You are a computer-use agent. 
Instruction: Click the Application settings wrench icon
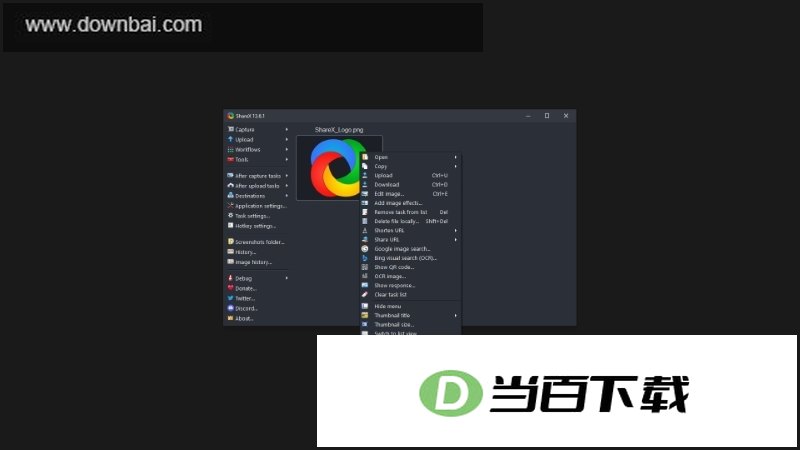pos(231,206)
